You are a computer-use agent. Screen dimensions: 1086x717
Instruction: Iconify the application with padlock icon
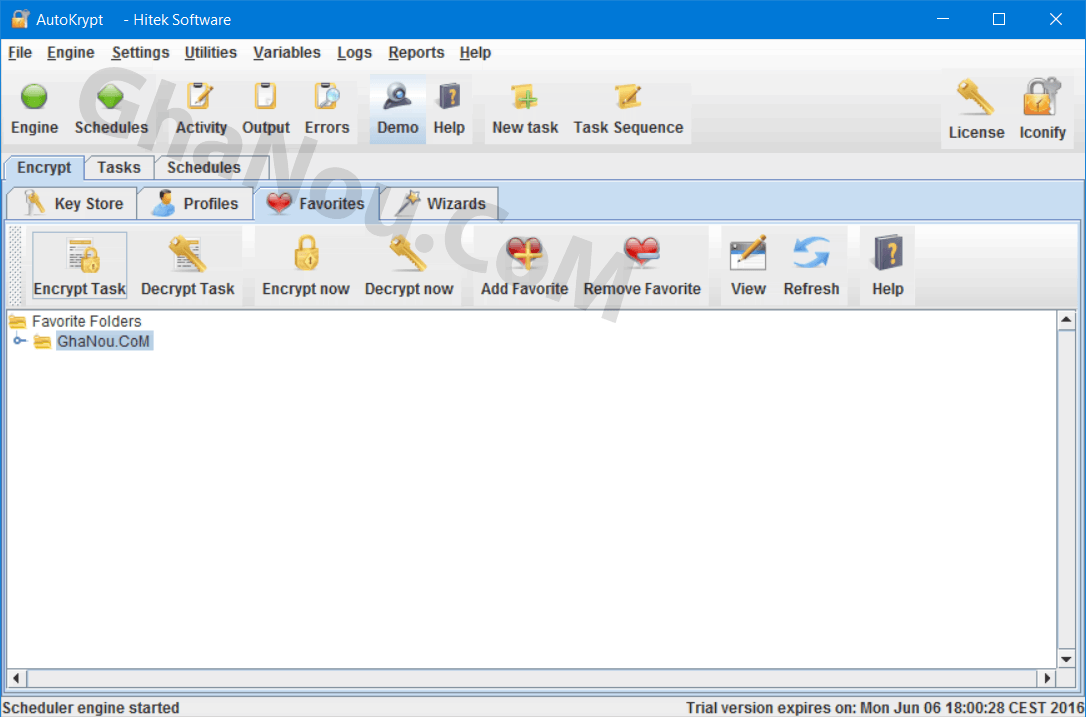1042,100
